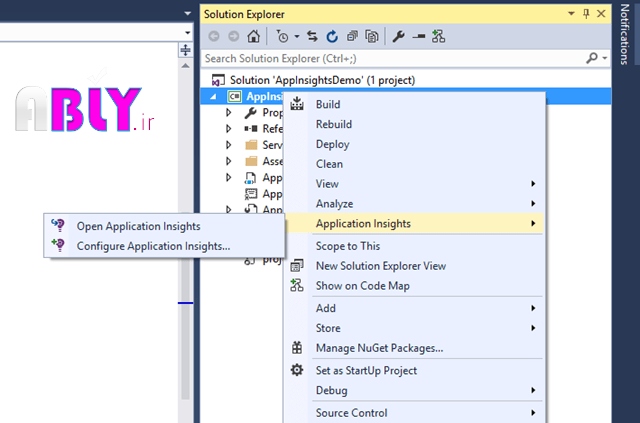Click the Forward navigation arrow in Solution Explorer
This screenshot has height=423, width=640.
(233, 36)
